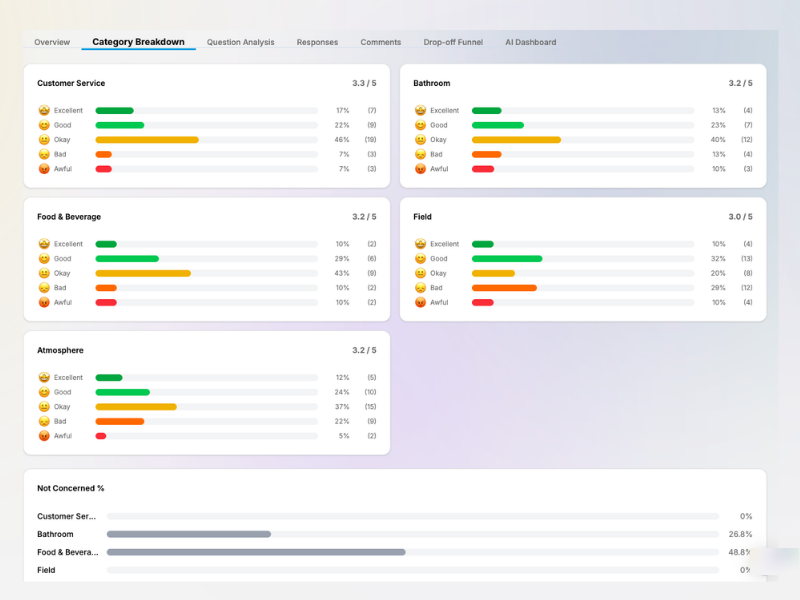The width and height of the screenshot is (800, 600).
Task: Go to the Comments tab
Action: [x=381, y=42]
